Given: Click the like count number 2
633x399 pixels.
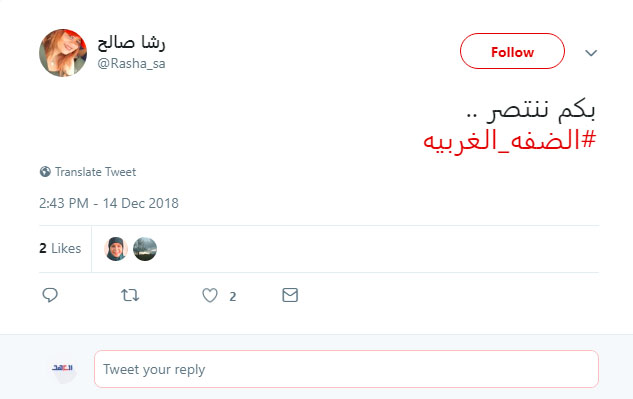Looking at the screenshot, I should 233,297.
